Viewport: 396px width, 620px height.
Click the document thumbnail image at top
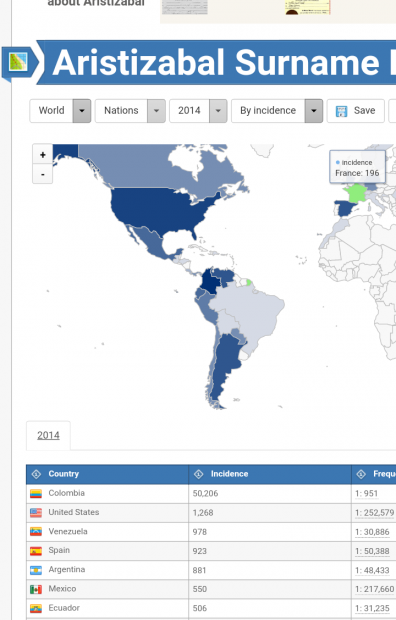185,7
